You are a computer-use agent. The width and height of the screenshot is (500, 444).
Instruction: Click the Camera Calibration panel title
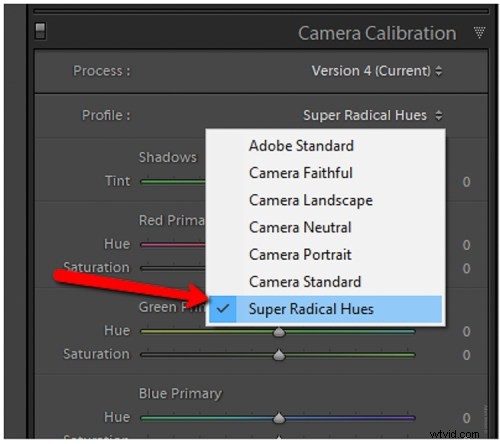coord(377,33)
